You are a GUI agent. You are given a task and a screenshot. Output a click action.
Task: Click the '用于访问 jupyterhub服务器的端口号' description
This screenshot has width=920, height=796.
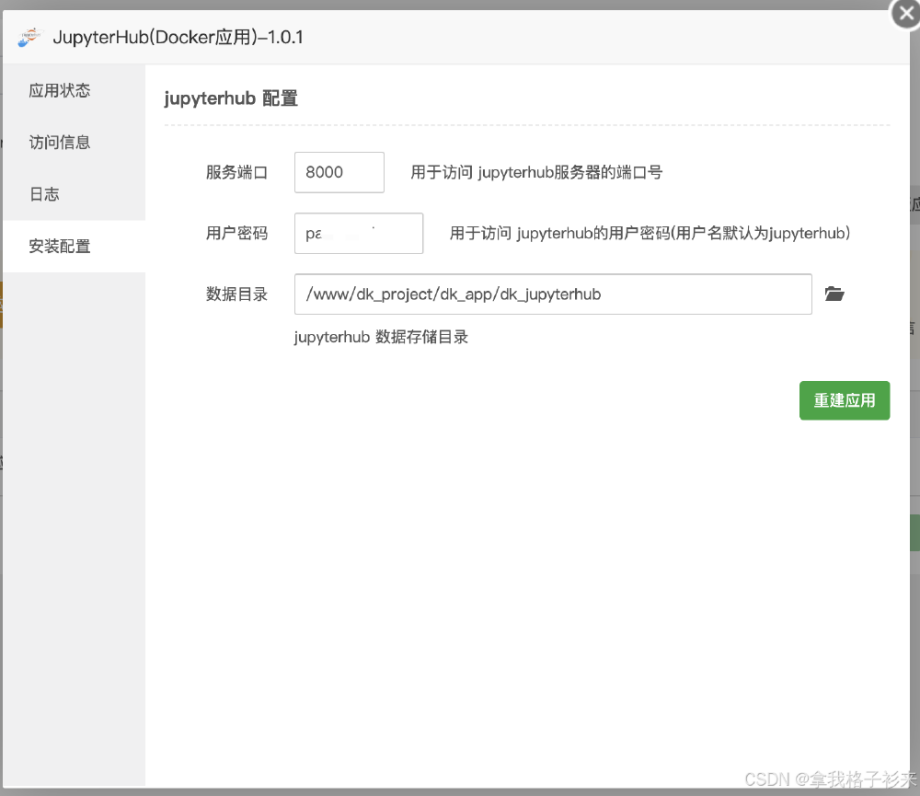coord(536,172)
